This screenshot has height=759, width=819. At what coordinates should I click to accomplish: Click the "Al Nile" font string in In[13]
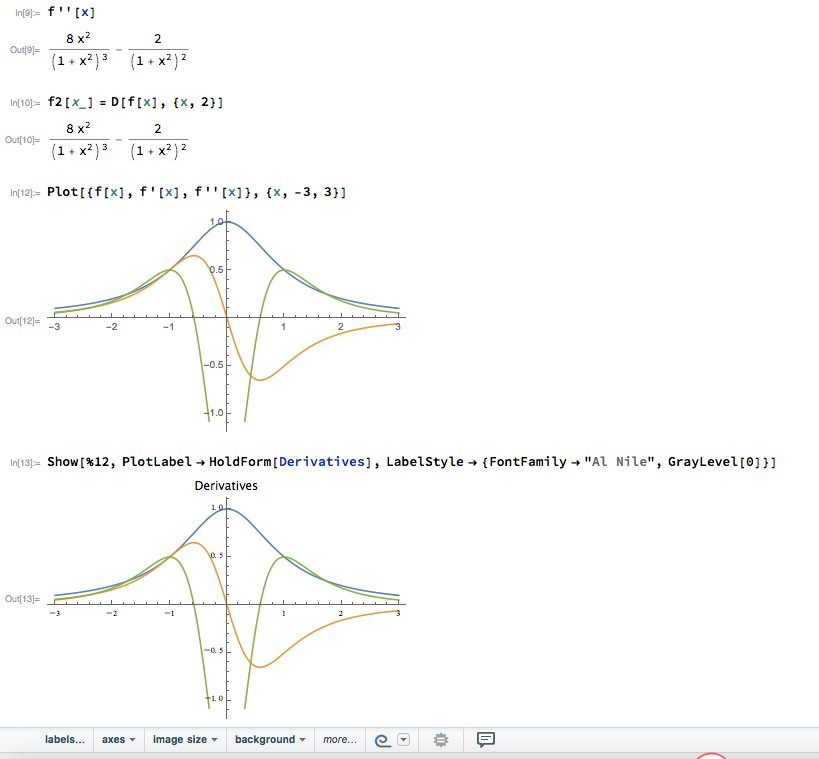[619, 462]
